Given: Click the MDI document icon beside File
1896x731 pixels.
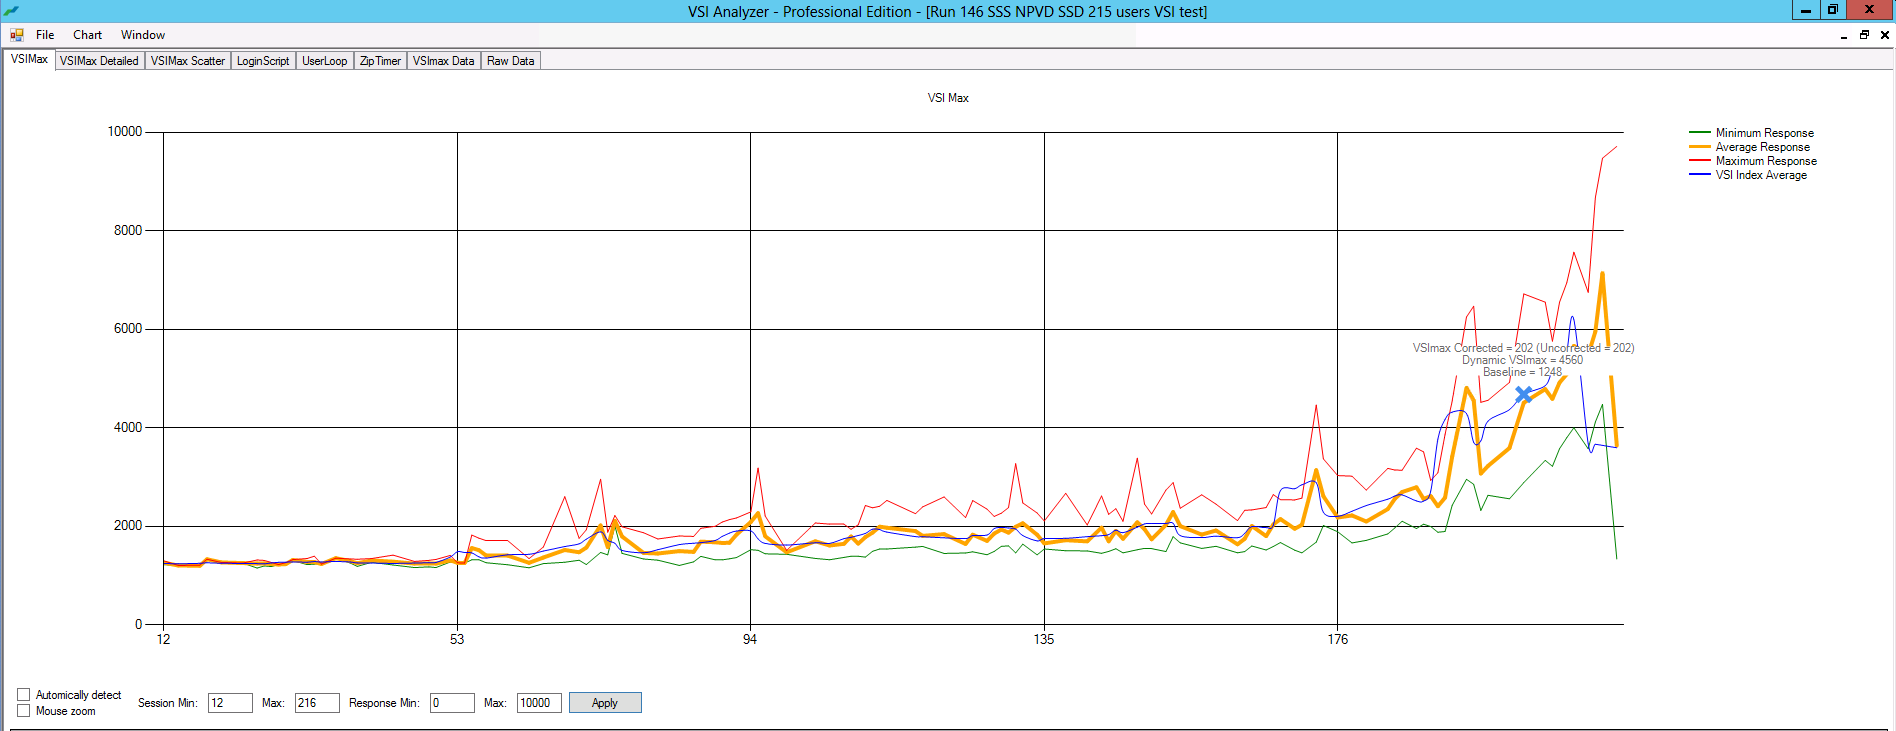Looking at the screenshot, I should pos(17,35).
